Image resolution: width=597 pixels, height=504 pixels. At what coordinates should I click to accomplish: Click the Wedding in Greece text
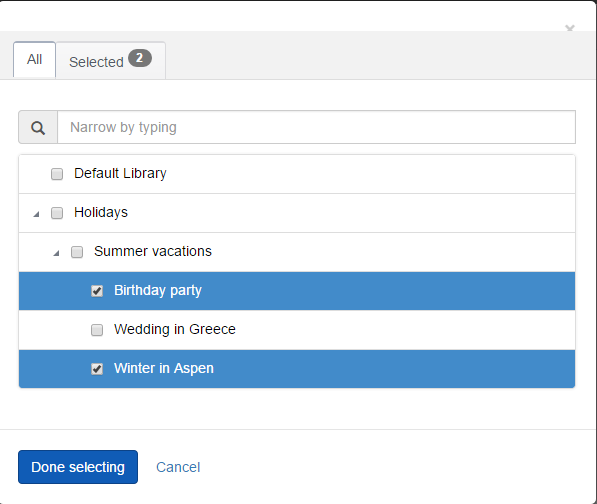(x=175, y=329)
